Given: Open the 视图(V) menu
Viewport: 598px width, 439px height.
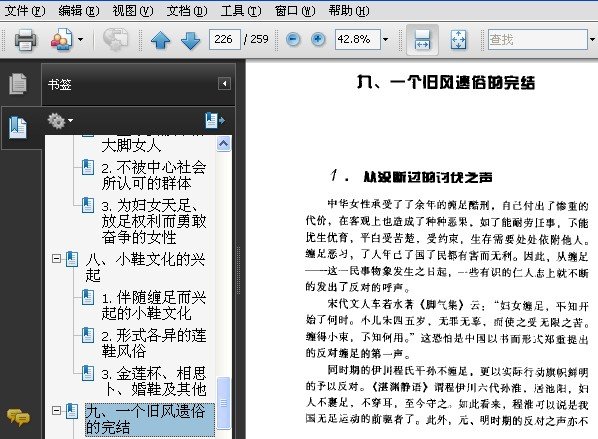Looking at the screenshot, I should click(133, 11).
